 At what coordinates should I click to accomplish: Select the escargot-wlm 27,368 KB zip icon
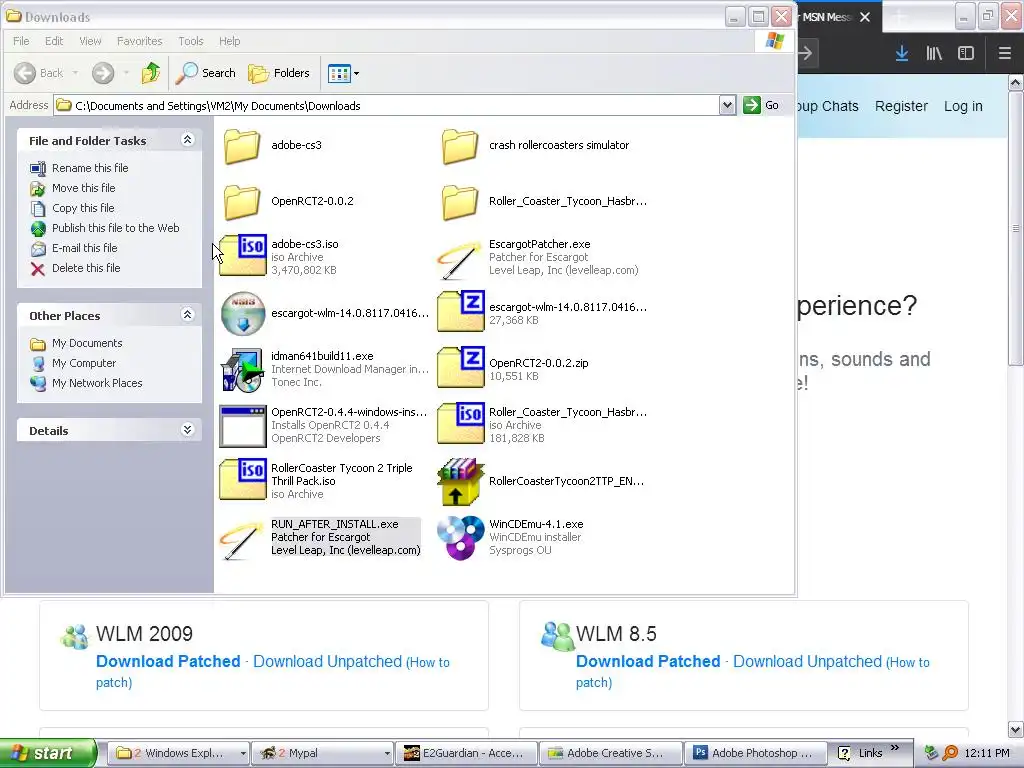point(461,312)
